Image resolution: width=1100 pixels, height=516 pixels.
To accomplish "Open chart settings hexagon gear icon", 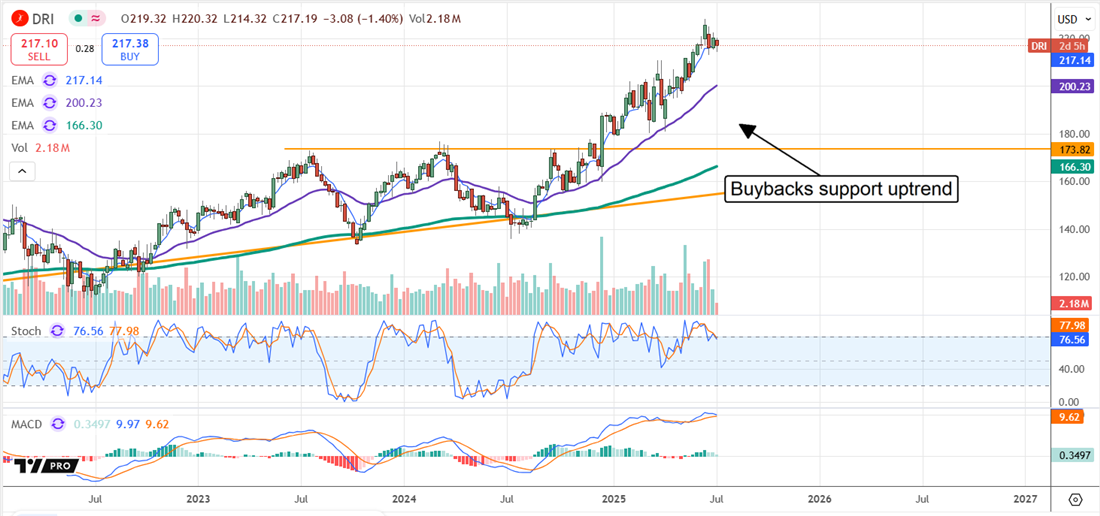I will point(1075,499).
